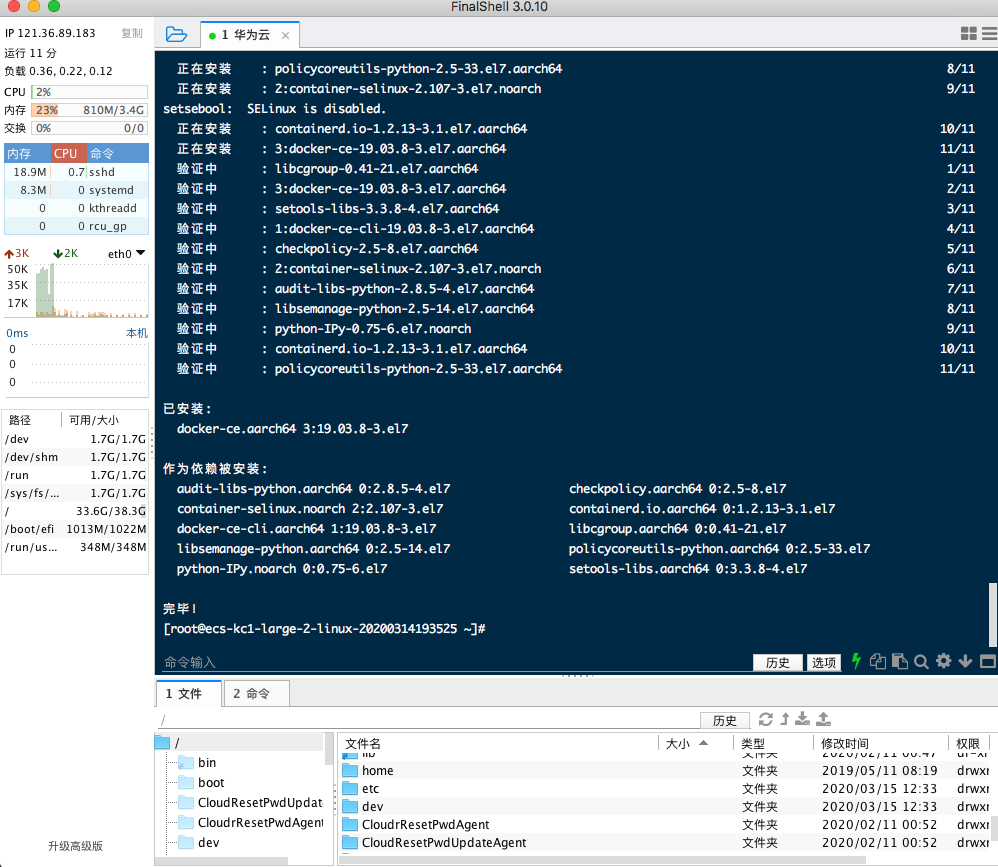
Task: Click the green lightning quick command icon
Action: pyautogui.click(x=856, y=661)
